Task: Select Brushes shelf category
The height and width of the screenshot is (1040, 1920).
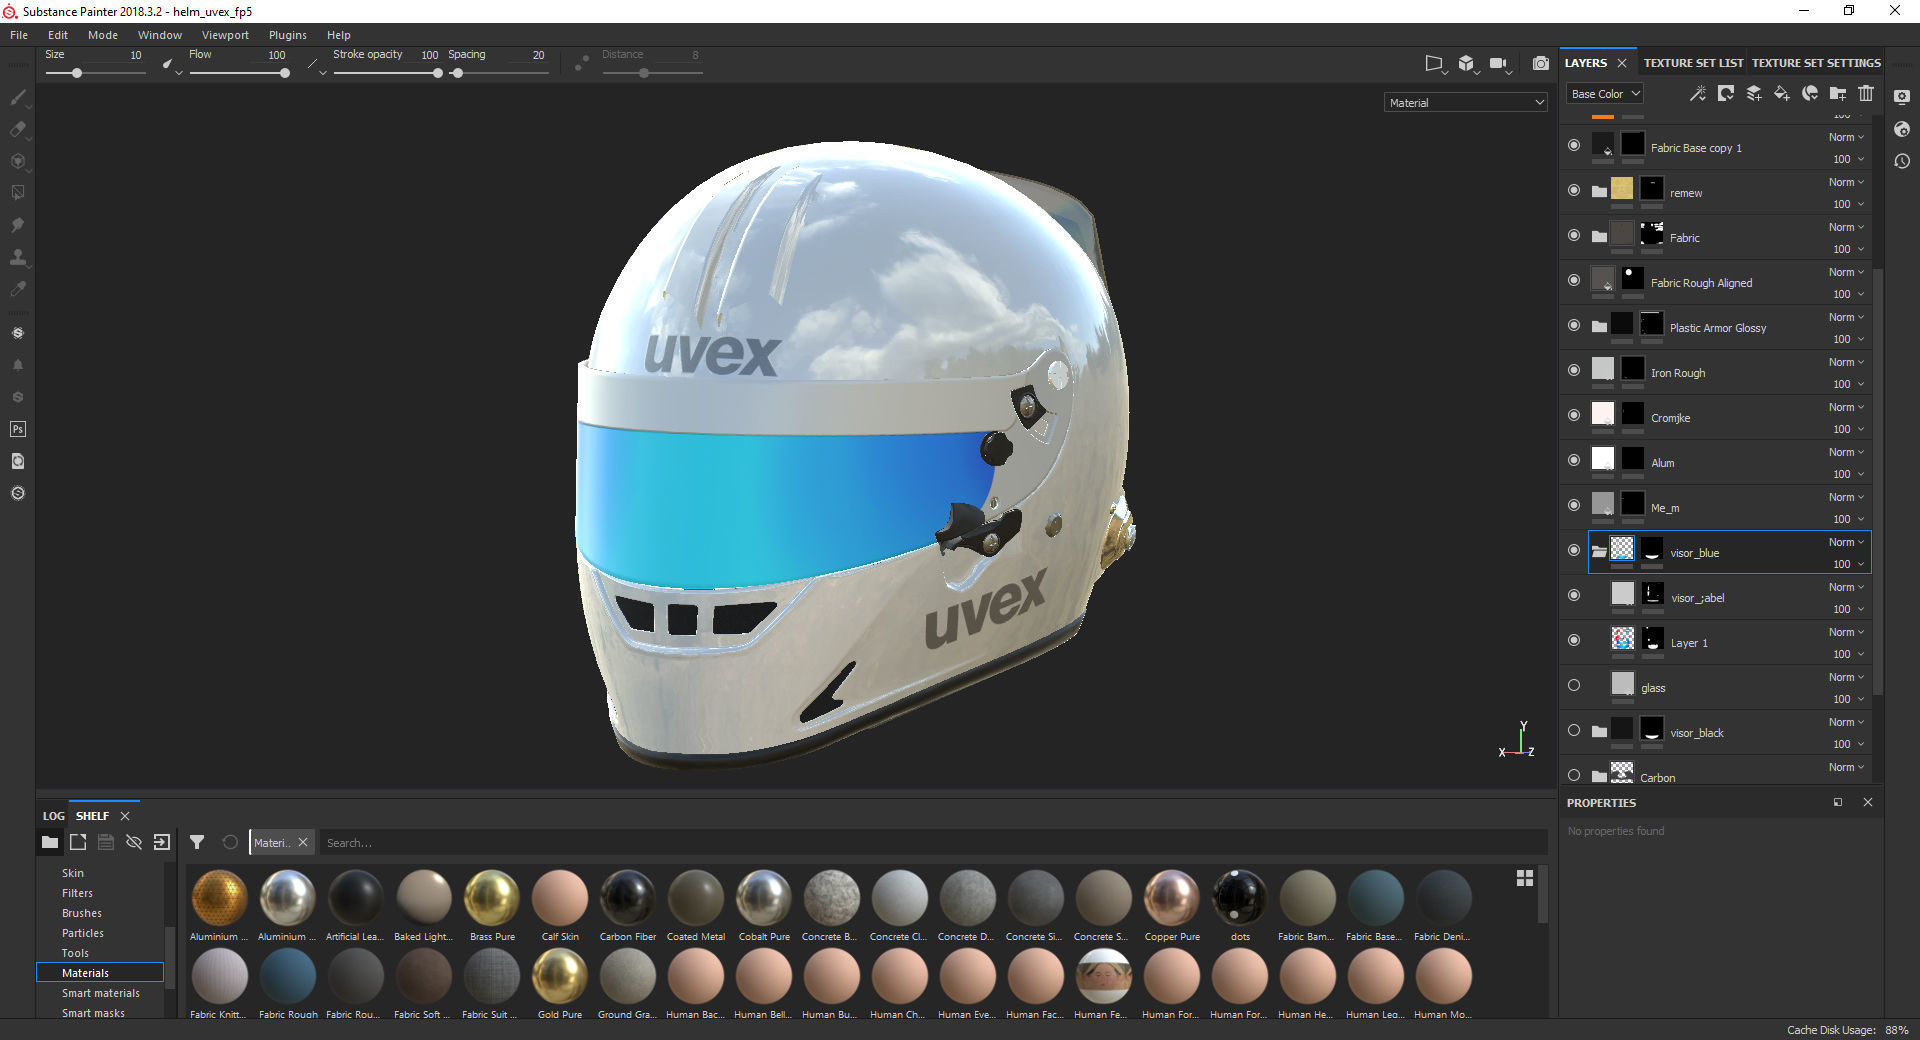Action: point(82,913)
